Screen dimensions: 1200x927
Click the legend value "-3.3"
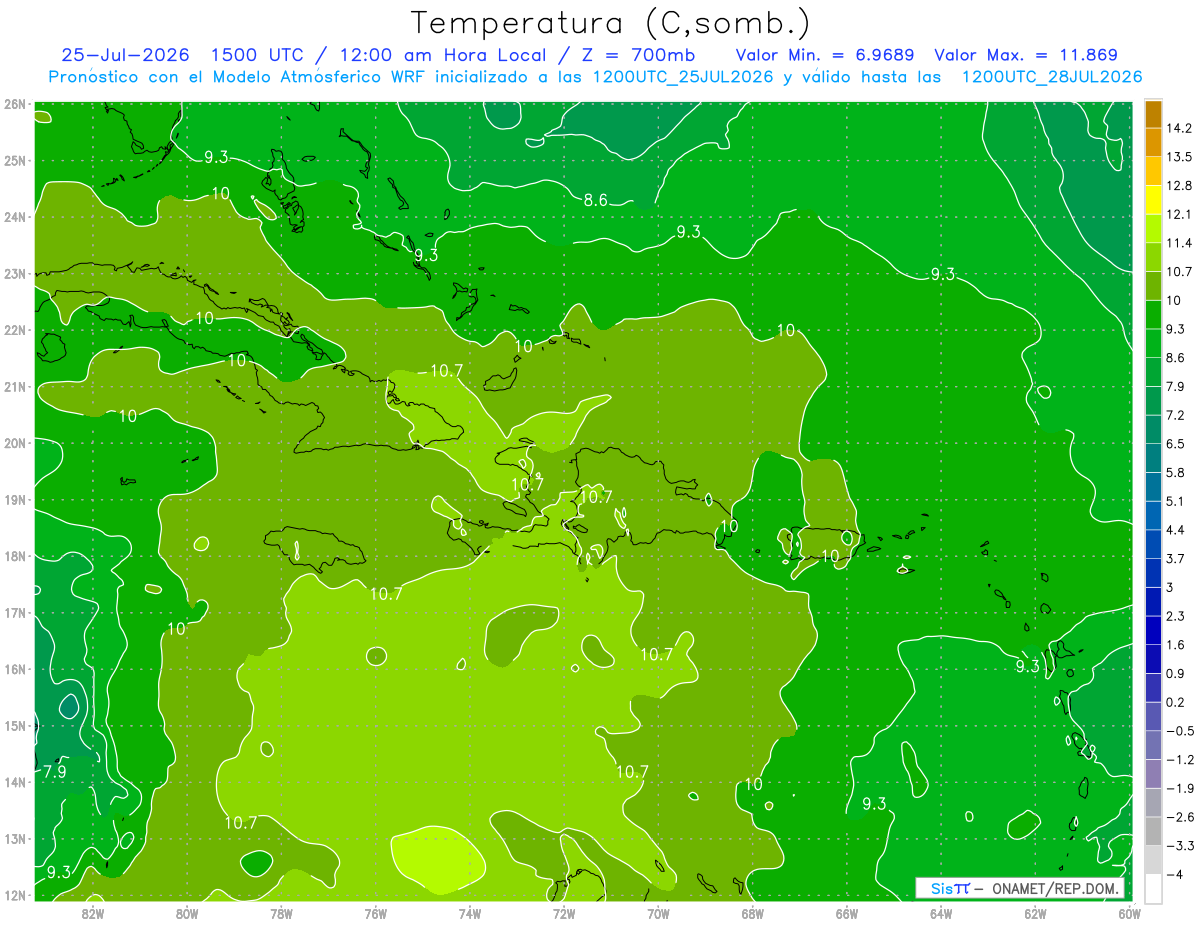click(x=1180, y=846)
